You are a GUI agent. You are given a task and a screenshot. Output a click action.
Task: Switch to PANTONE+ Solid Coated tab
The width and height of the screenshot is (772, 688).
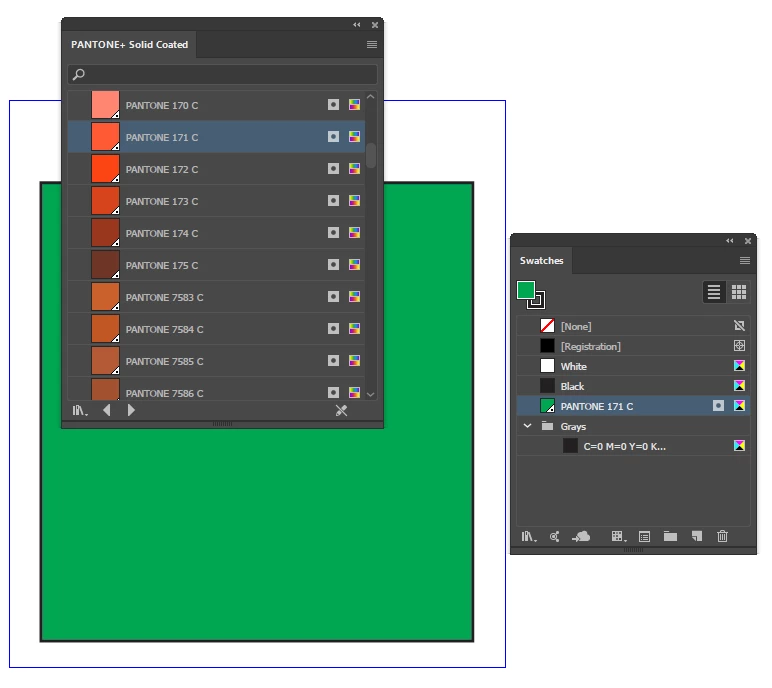[129, 44]
